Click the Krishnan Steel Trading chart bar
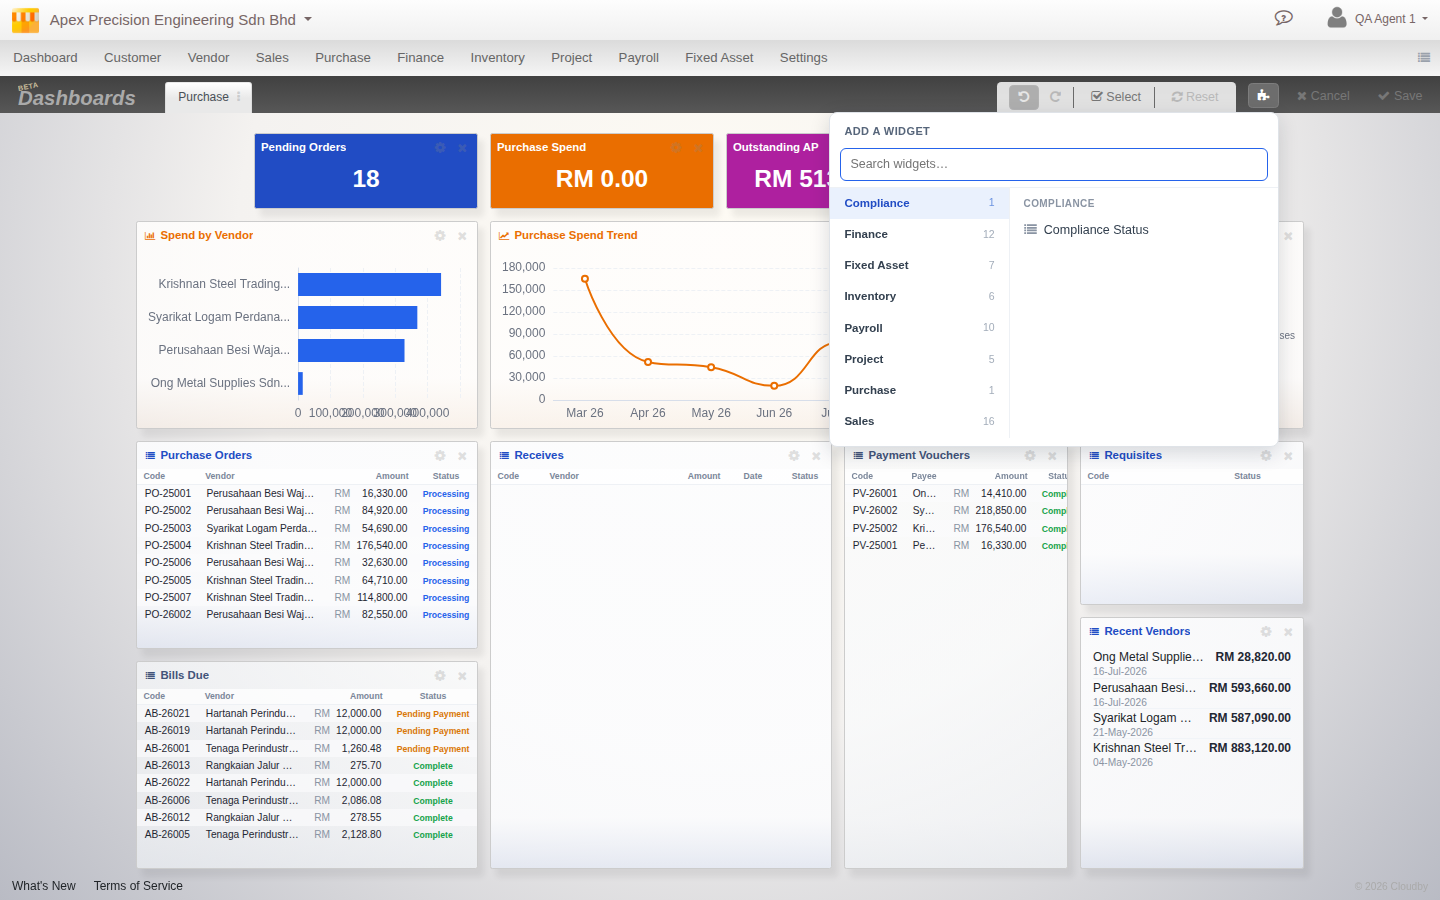Viewport: 1440px width, 900px height. pyautogui.click(x=369, y=284)
